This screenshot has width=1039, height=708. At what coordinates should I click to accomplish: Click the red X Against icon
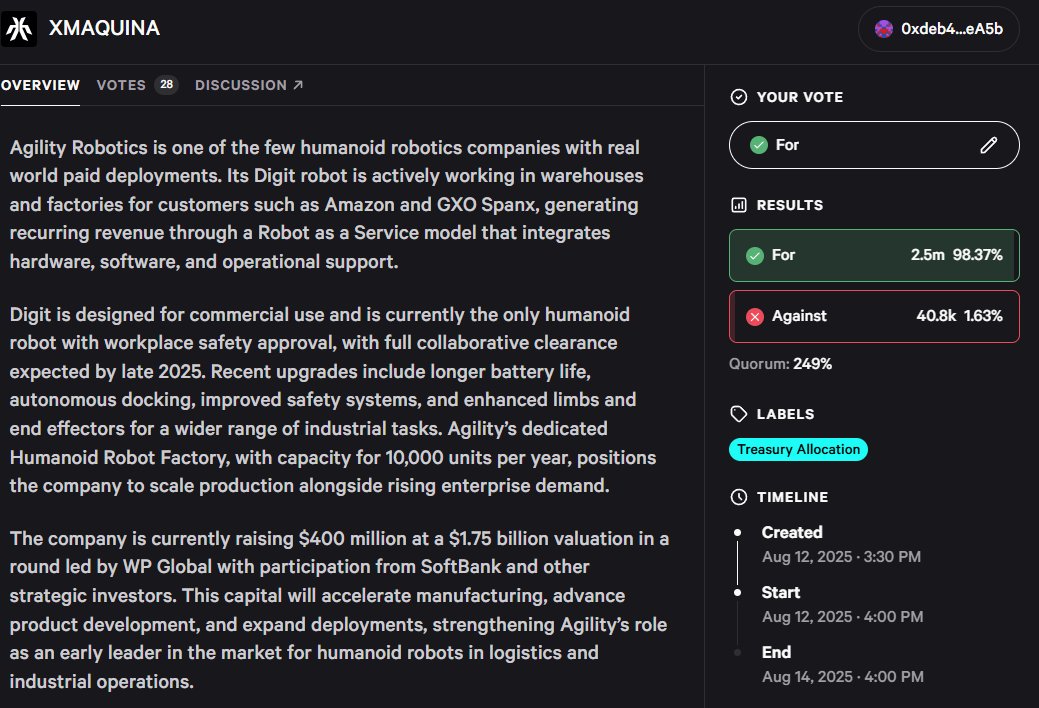click(x=755, y=316)
